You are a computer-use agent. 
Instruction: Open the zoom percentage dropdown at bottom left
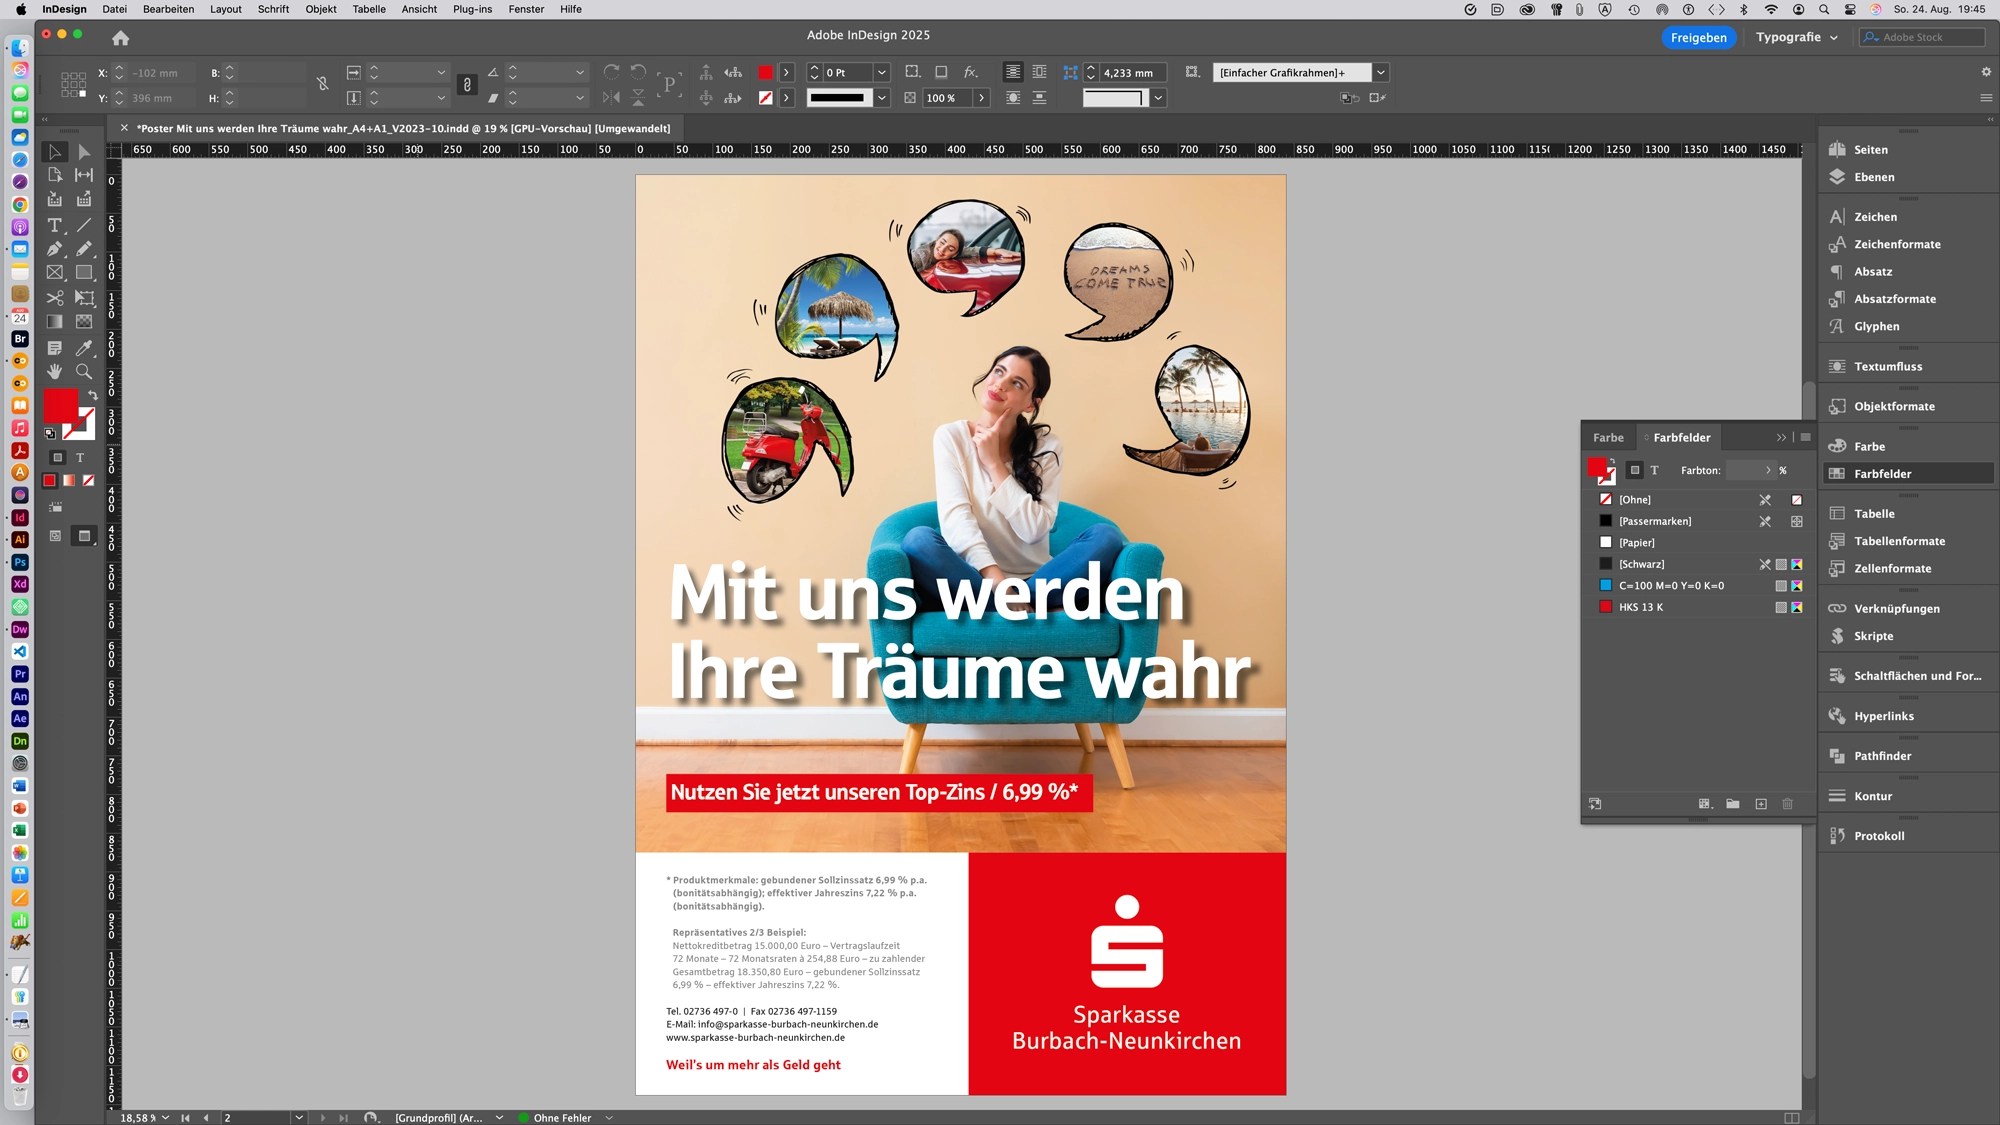coord(165,1118)
